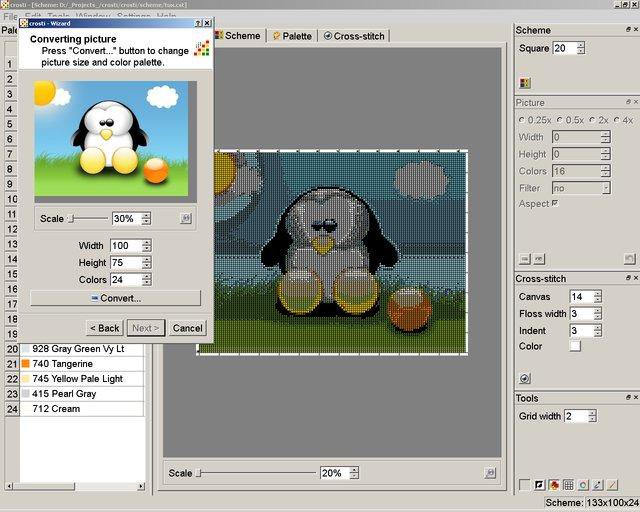Click the main canvas Scale slider handle

coord(198,473)
